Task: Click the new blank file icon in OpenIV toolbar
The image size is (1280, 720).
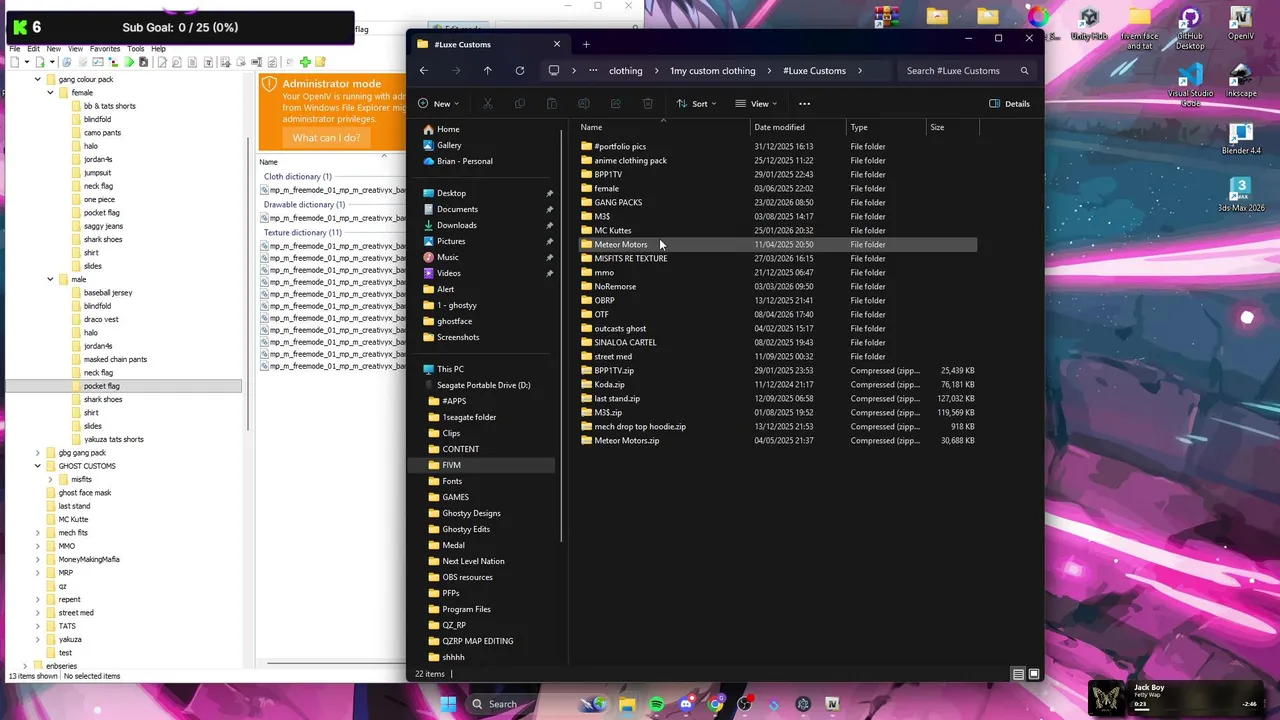Action: coord(15,62)
